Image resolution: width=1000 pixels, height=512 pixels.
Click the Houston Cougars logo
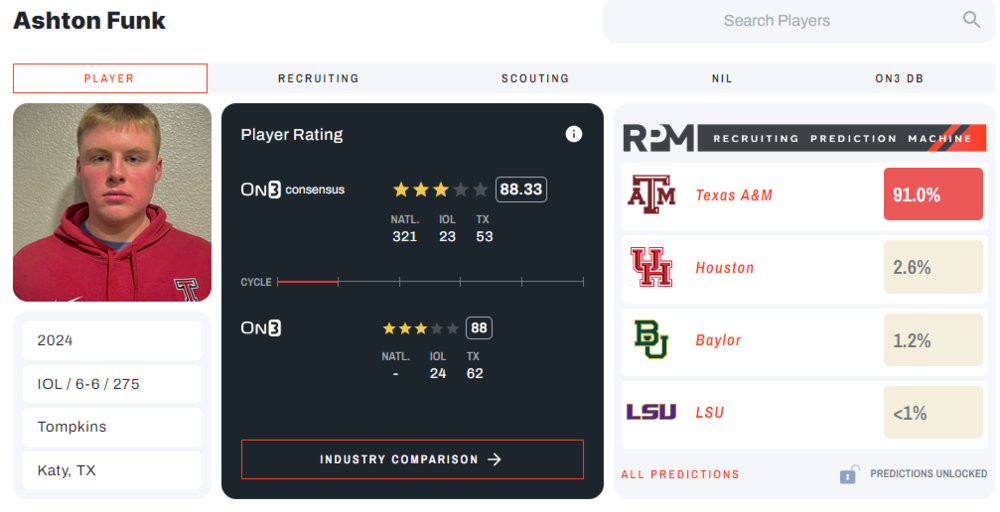tap(651, 268)
